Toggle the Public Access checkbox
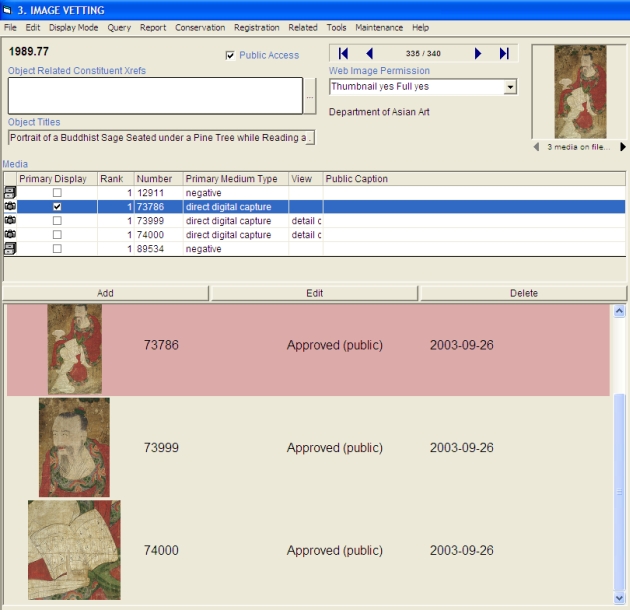This screenshot has width=630, height=610. click(x=231, y=56)
